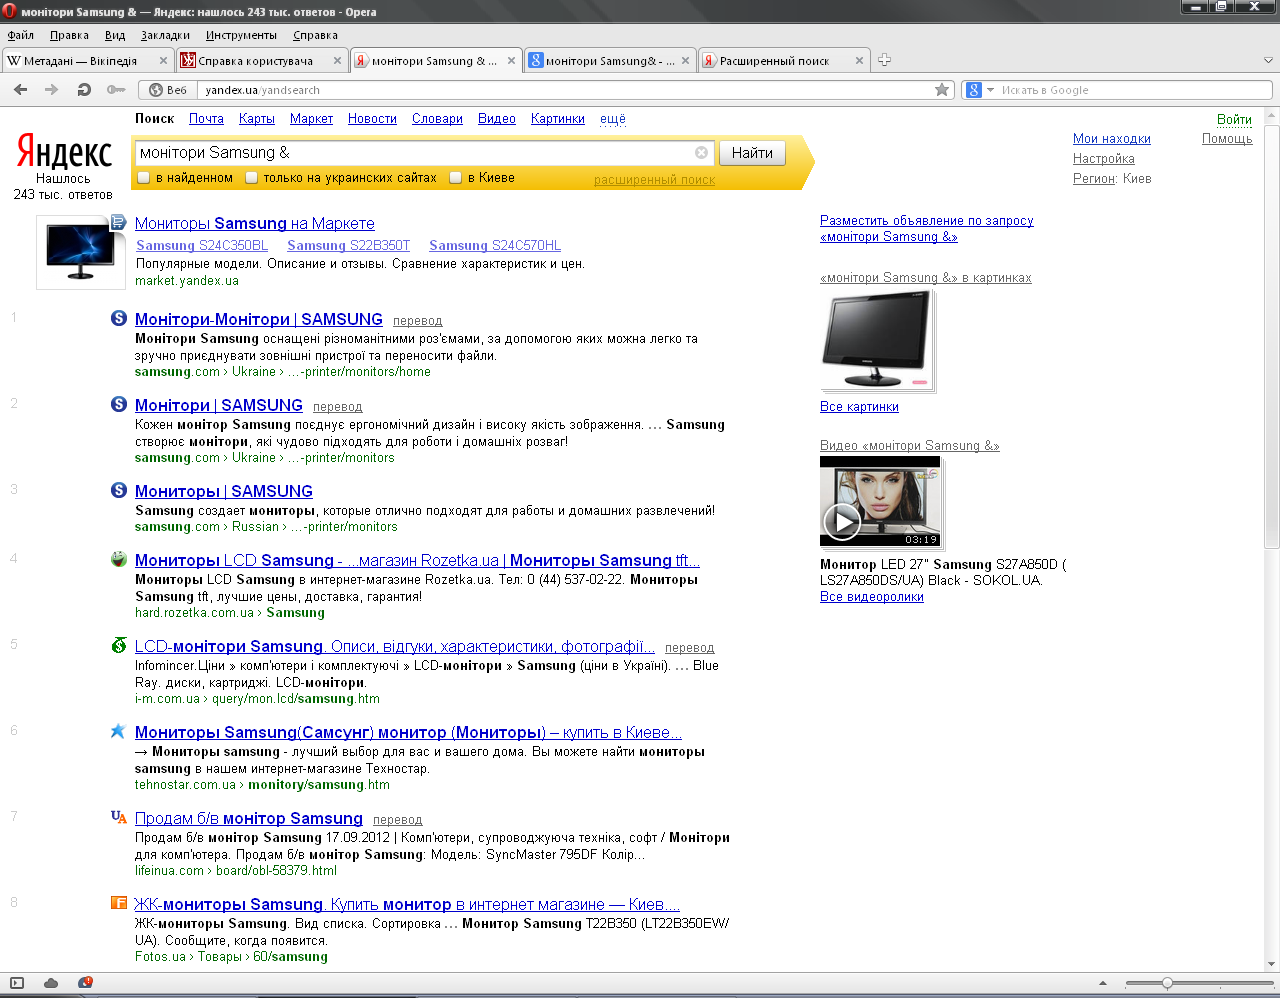The width and height of the screenshot is (1280, 998).
Task: Check 'только на украинских сайтах' checkbox
Action: click(252, 178)
